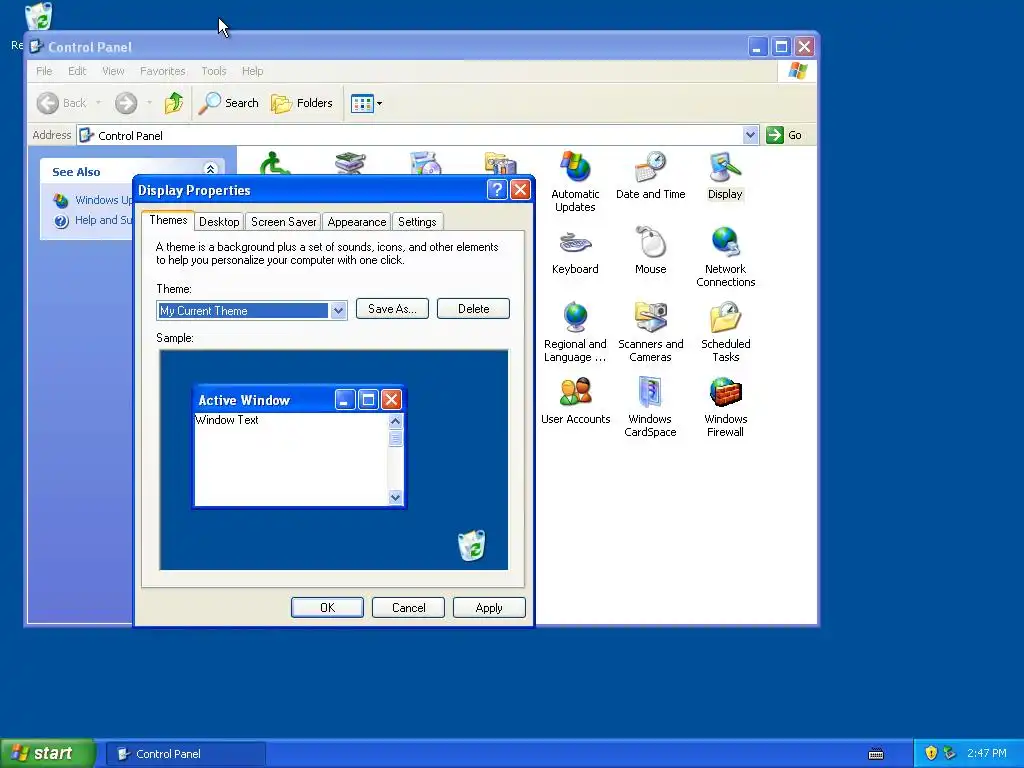This screenshot has height=768, width=1024.
Task: Open the Back button history dropdown arrow
Action: (x=99, y=103)
